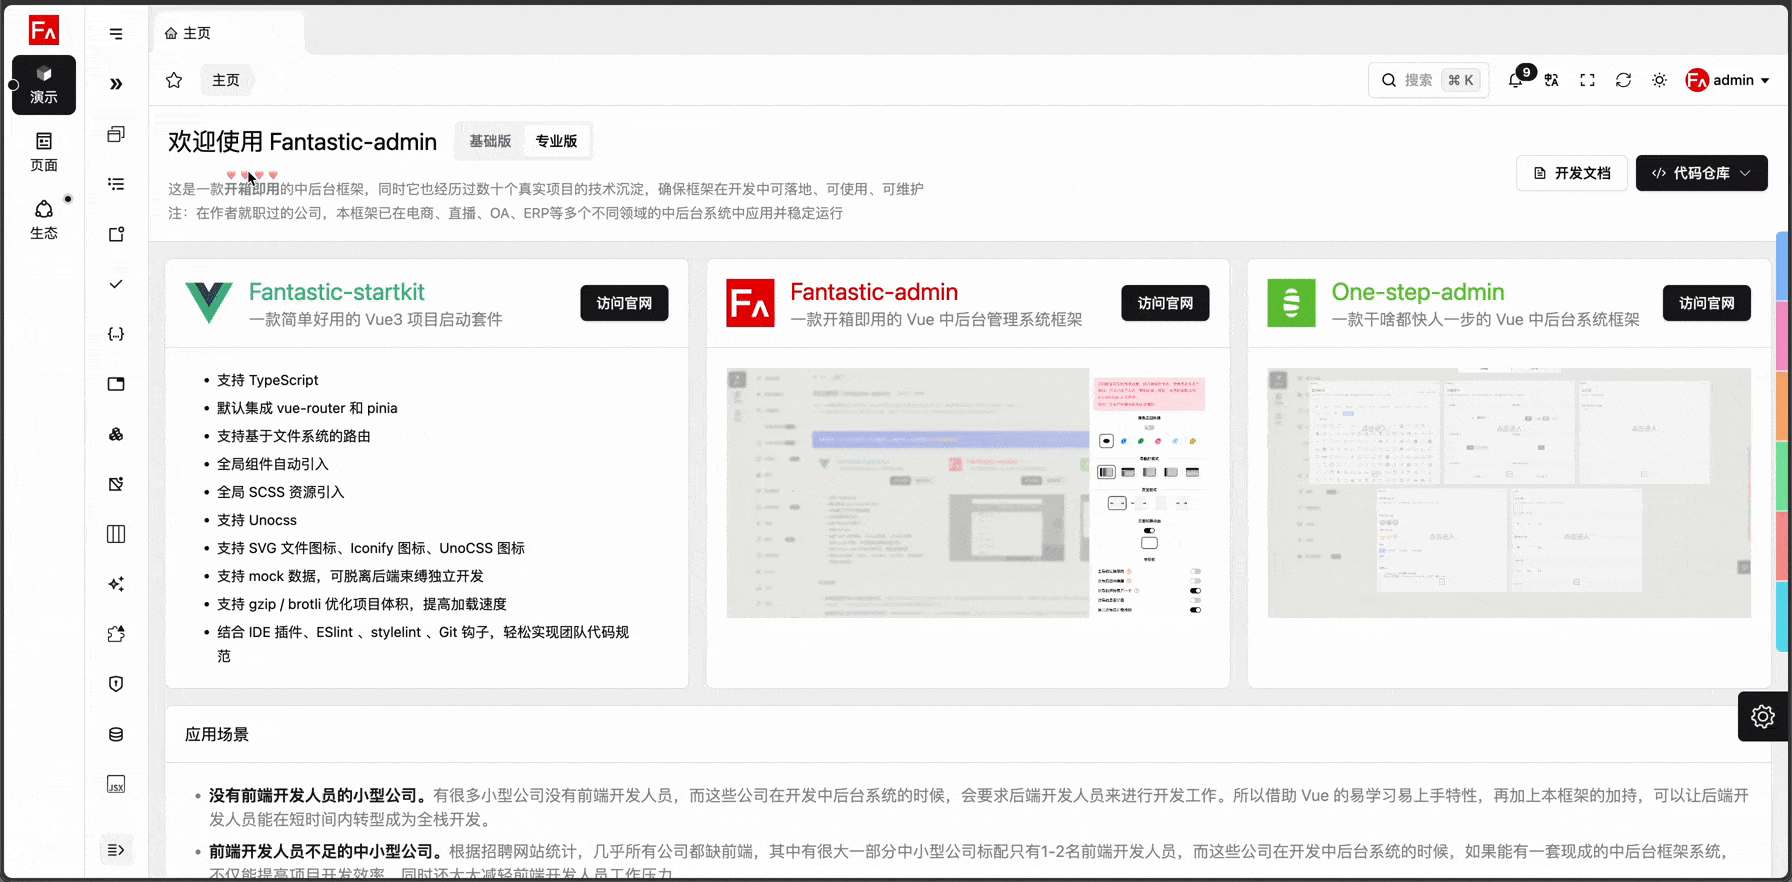Favorite this page with the star icon

coord(174,80)
